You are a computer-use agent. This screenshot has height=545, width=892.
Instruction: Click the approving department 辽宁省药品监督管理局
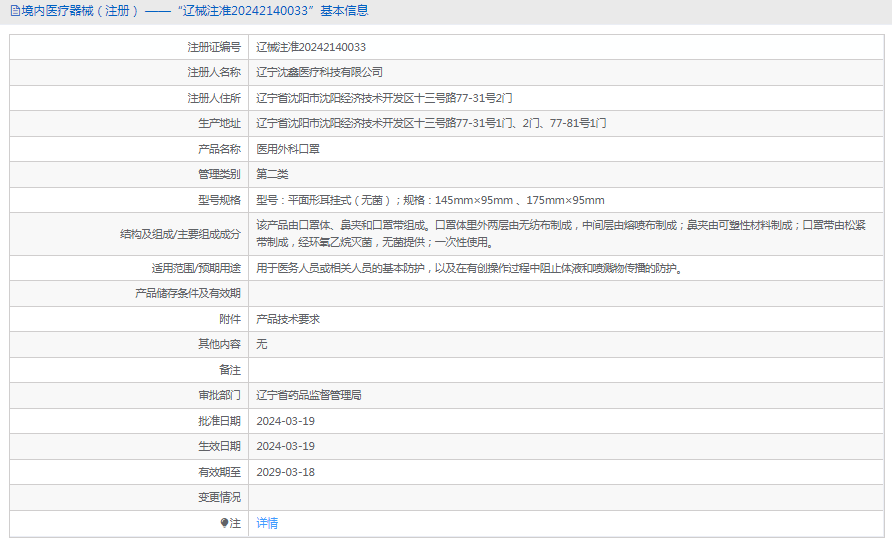coord(309,395)
